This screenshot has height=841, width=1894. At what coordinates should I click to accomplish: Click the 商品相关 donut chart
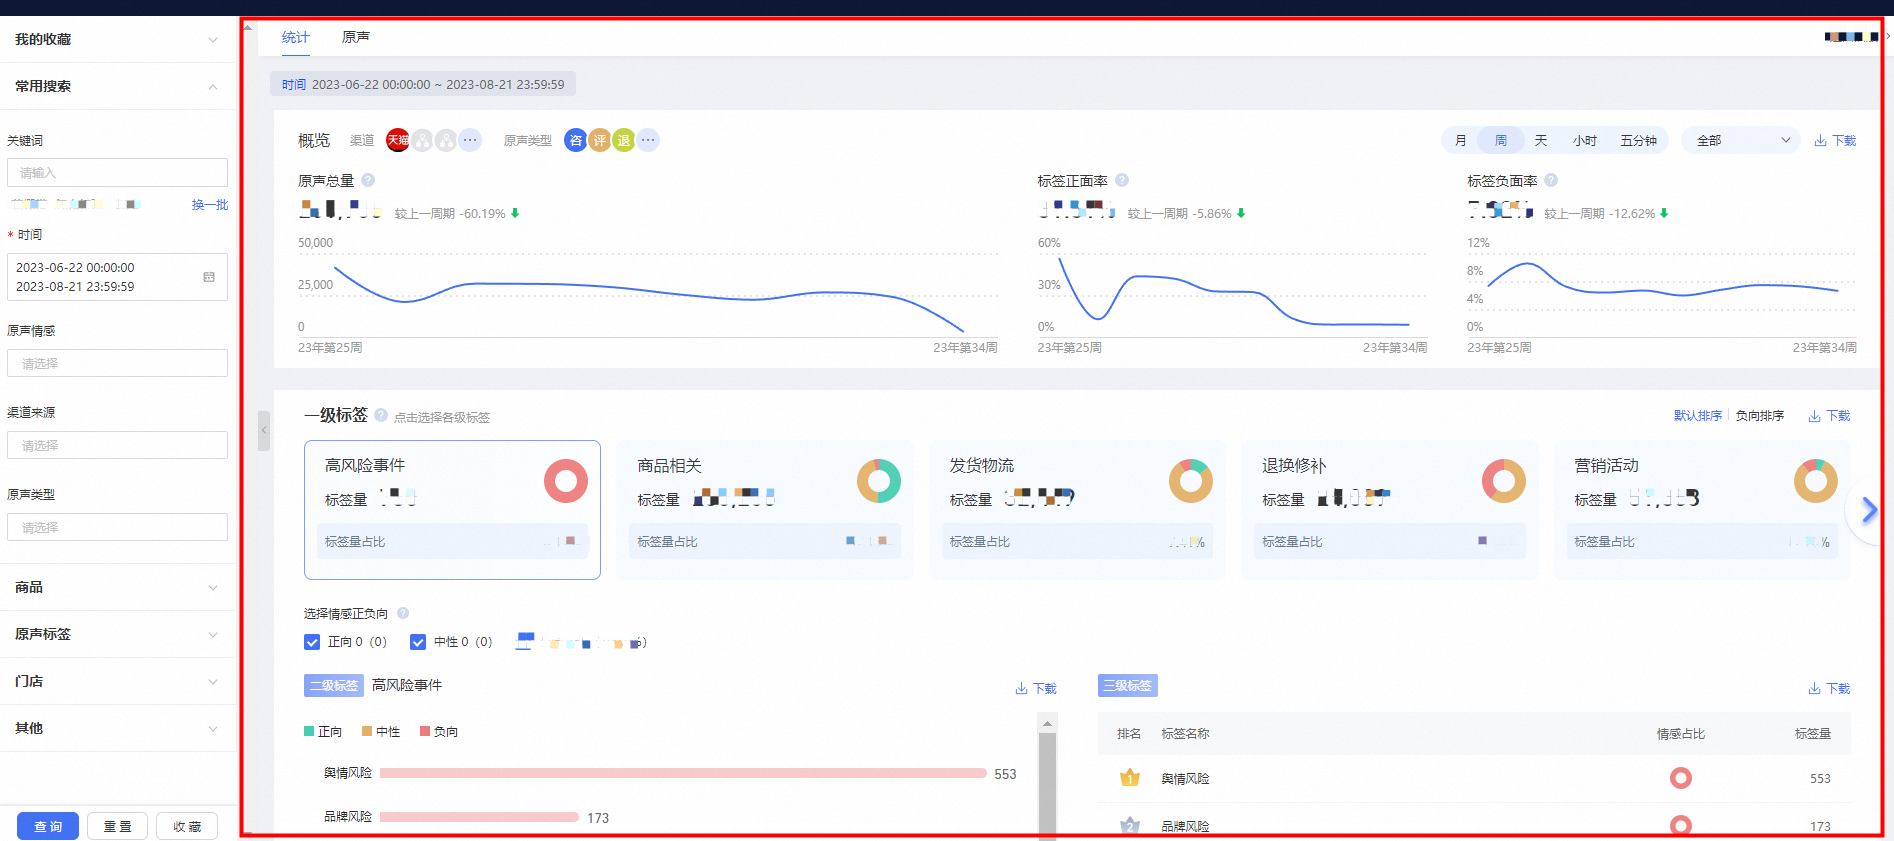[x=879, y=481]
